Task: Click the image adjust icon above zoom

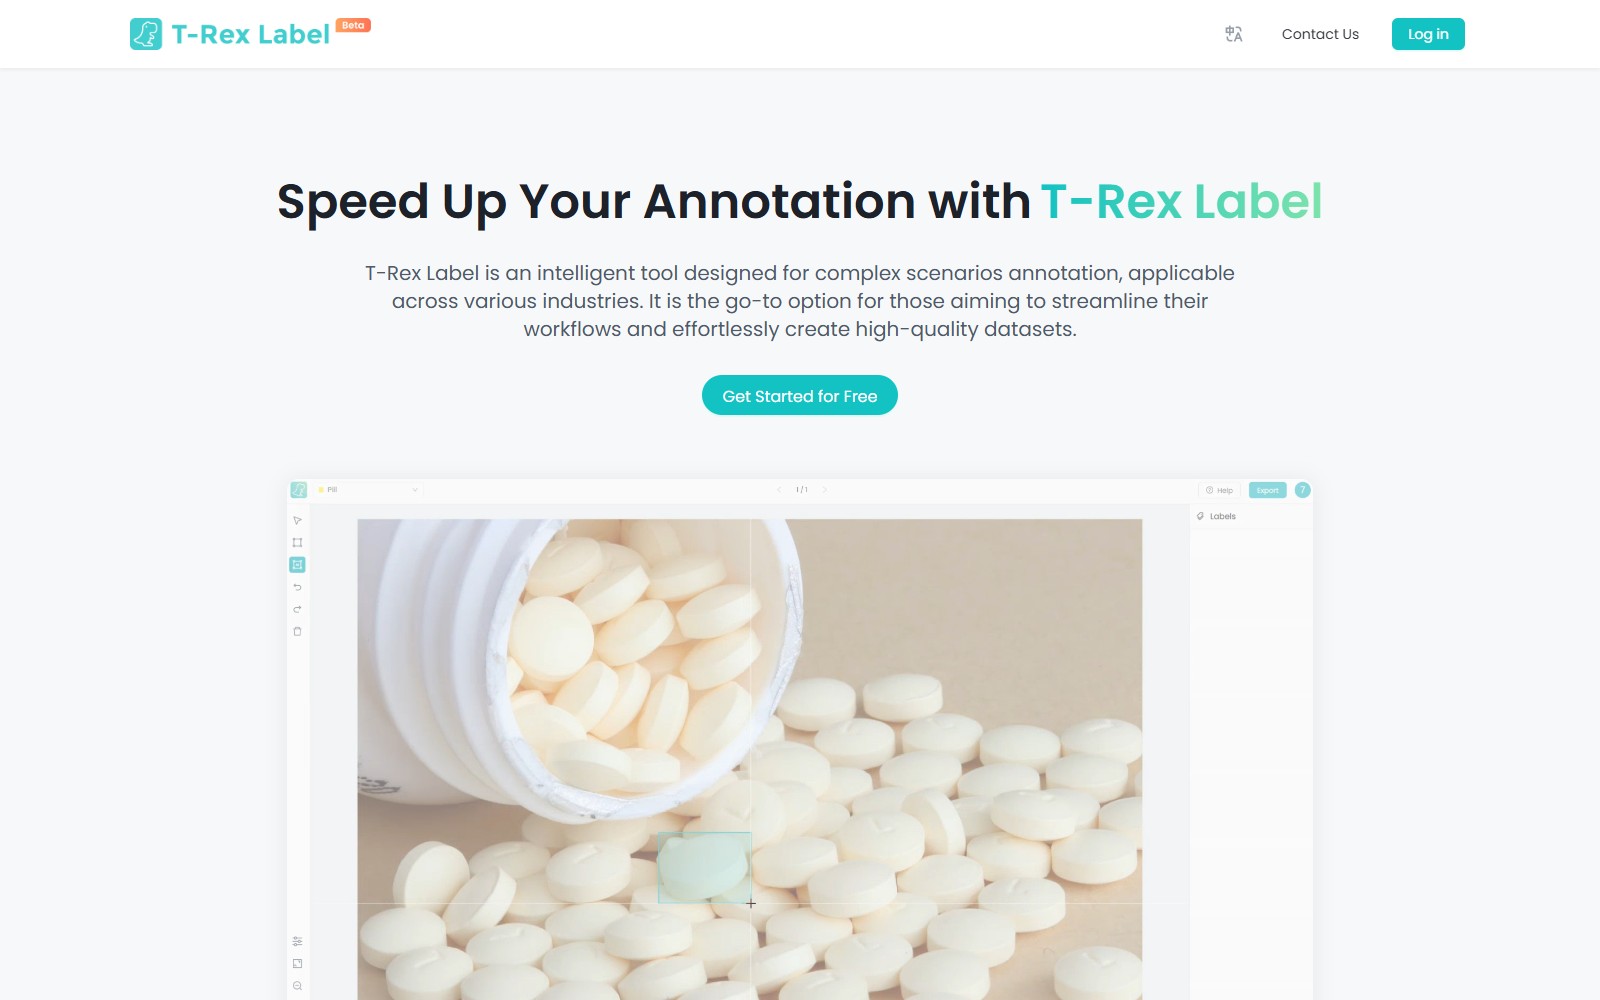Action: coord(297,963)
